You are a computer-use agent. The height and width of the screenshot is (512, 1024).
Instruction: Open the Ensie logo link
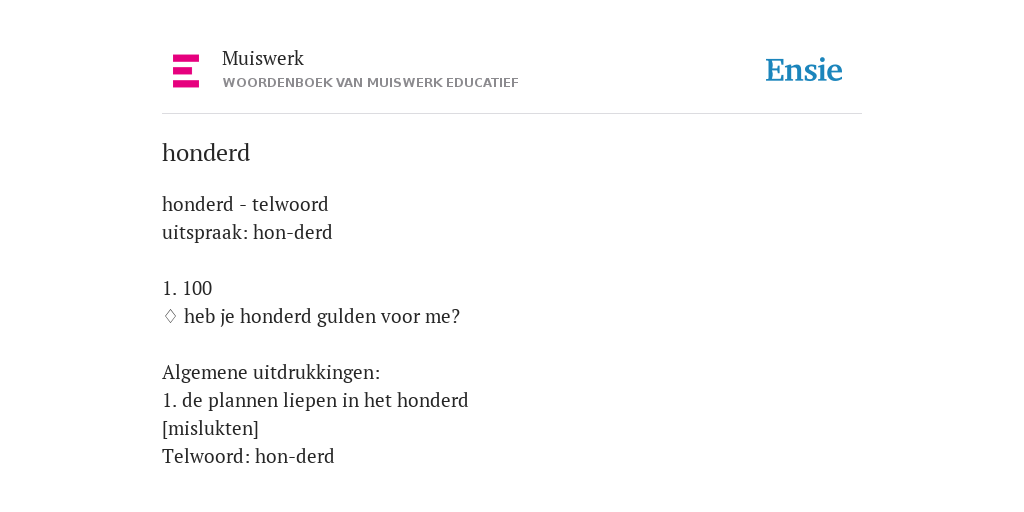pos(804,70)
